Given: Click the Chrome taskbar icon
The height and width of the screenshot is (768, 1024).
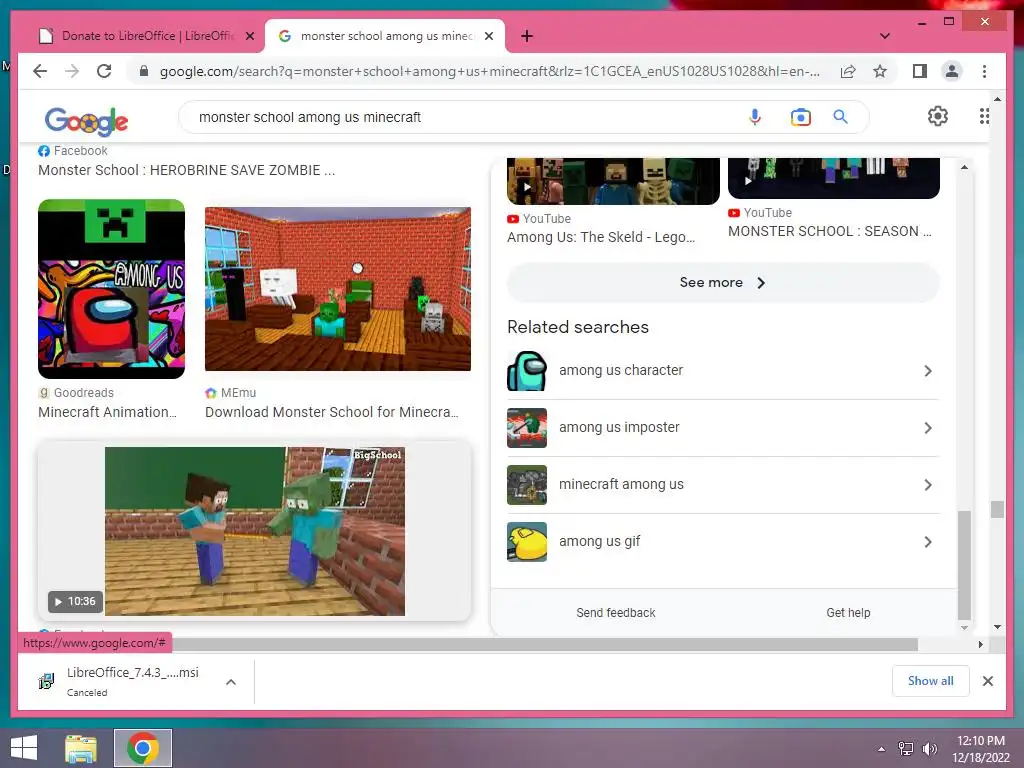Looking at the screenshot, I should (142, 748).
